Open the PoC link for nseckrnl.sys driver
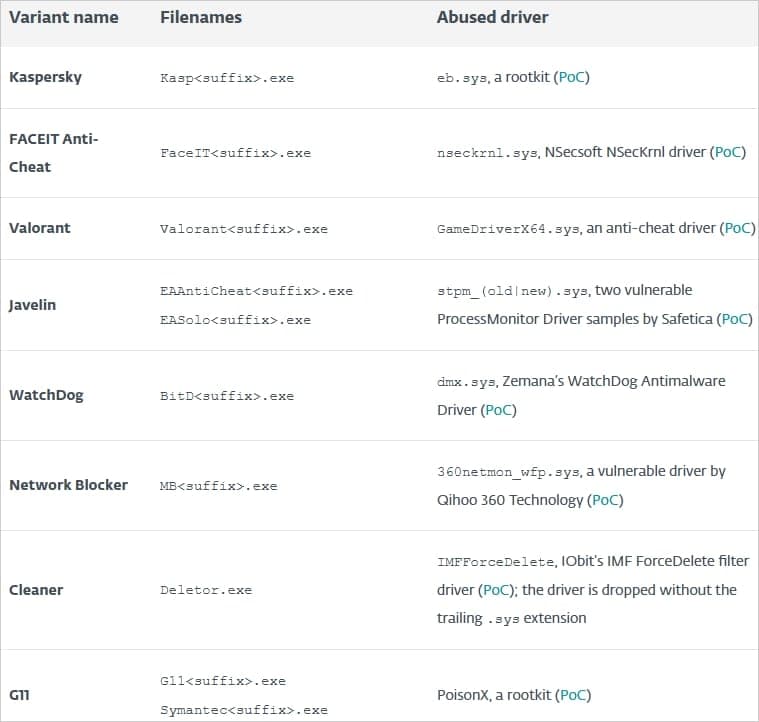Image resolution: width=759 pixels, height=722 pixels. pos(728,152)
